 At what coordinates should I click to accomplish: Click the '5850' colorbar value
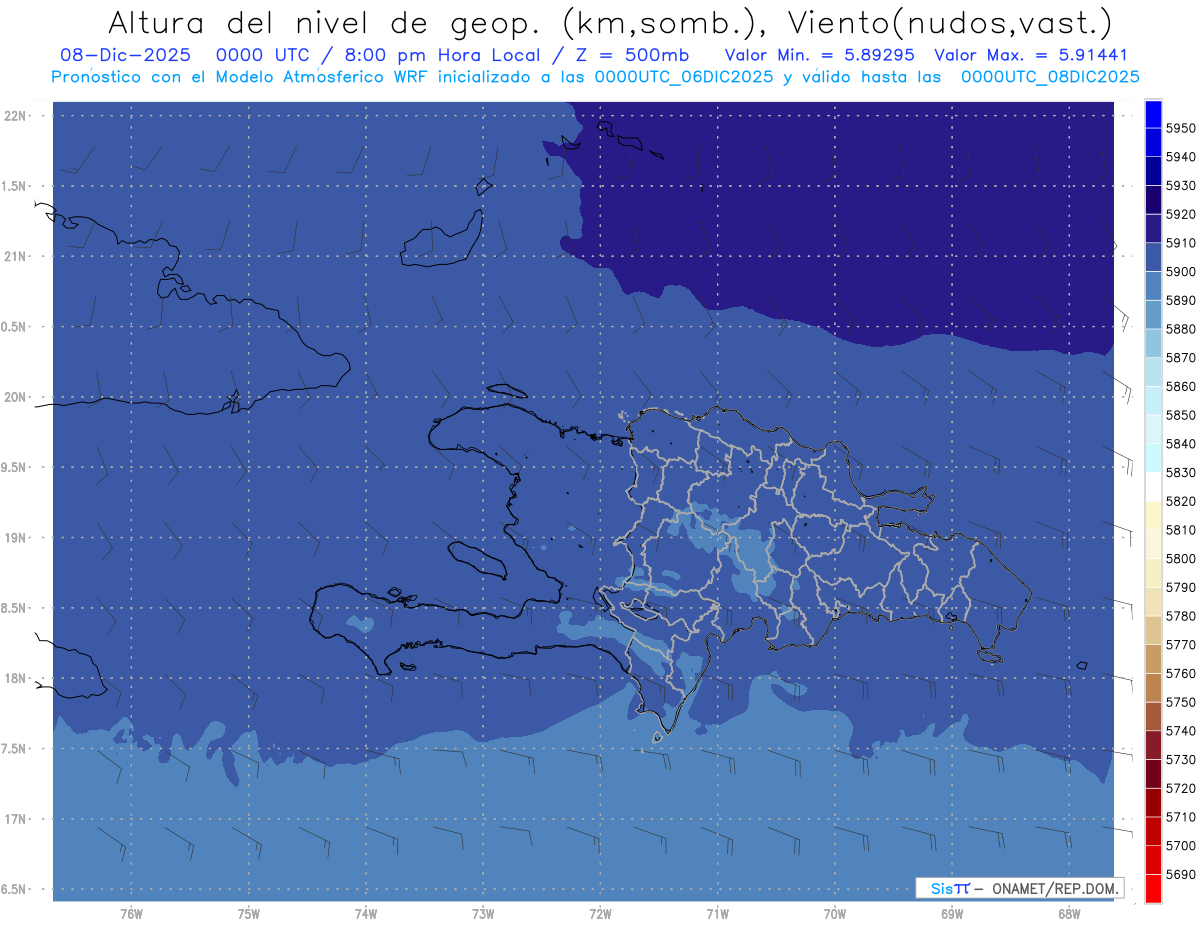pos(1181,415)
